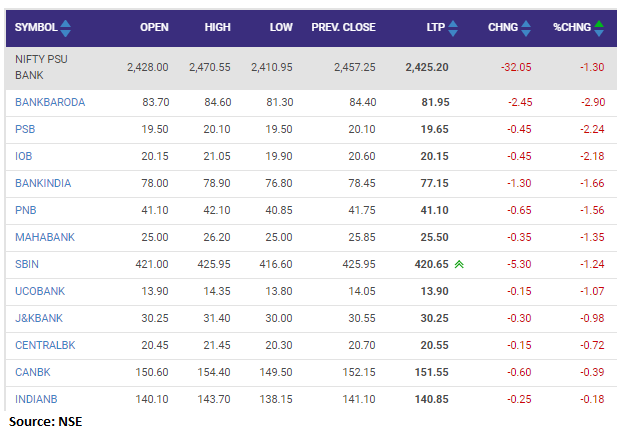
Task: Open CANBK stock page
Action: (32, 372)
